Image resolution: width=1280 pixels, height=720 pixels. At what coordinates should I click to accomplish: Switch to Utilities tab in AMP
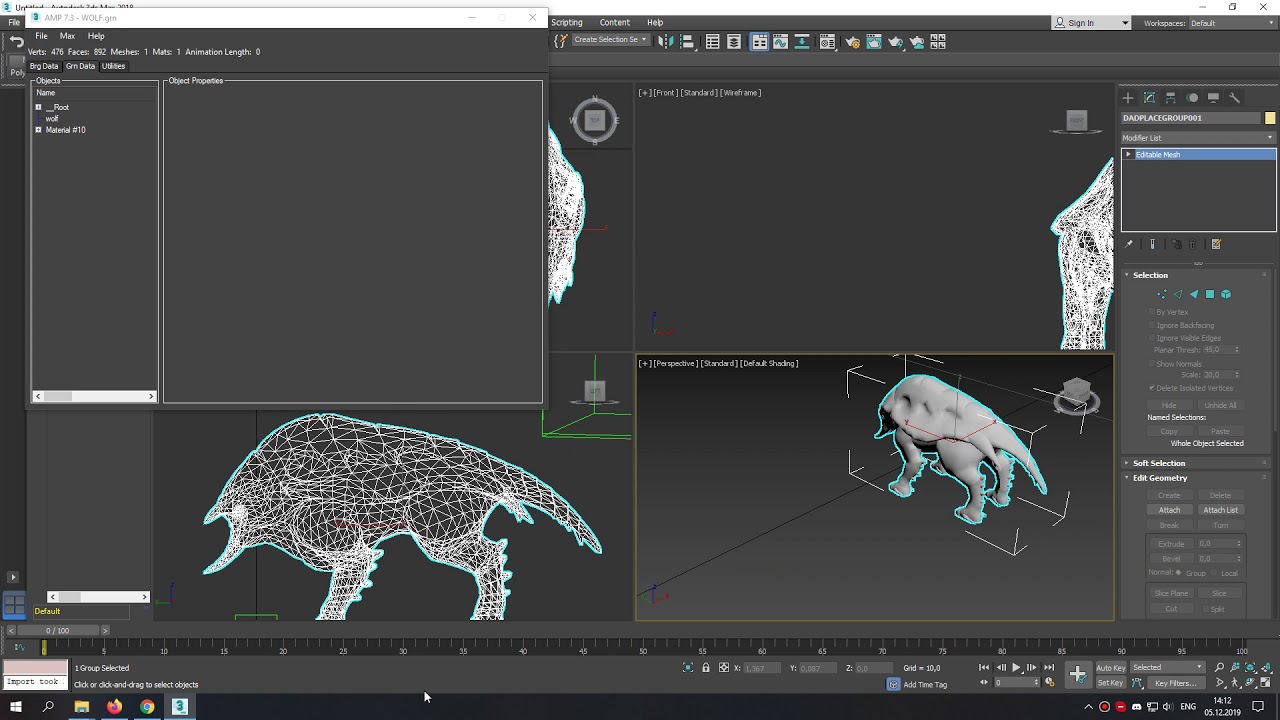click(114, 66)
